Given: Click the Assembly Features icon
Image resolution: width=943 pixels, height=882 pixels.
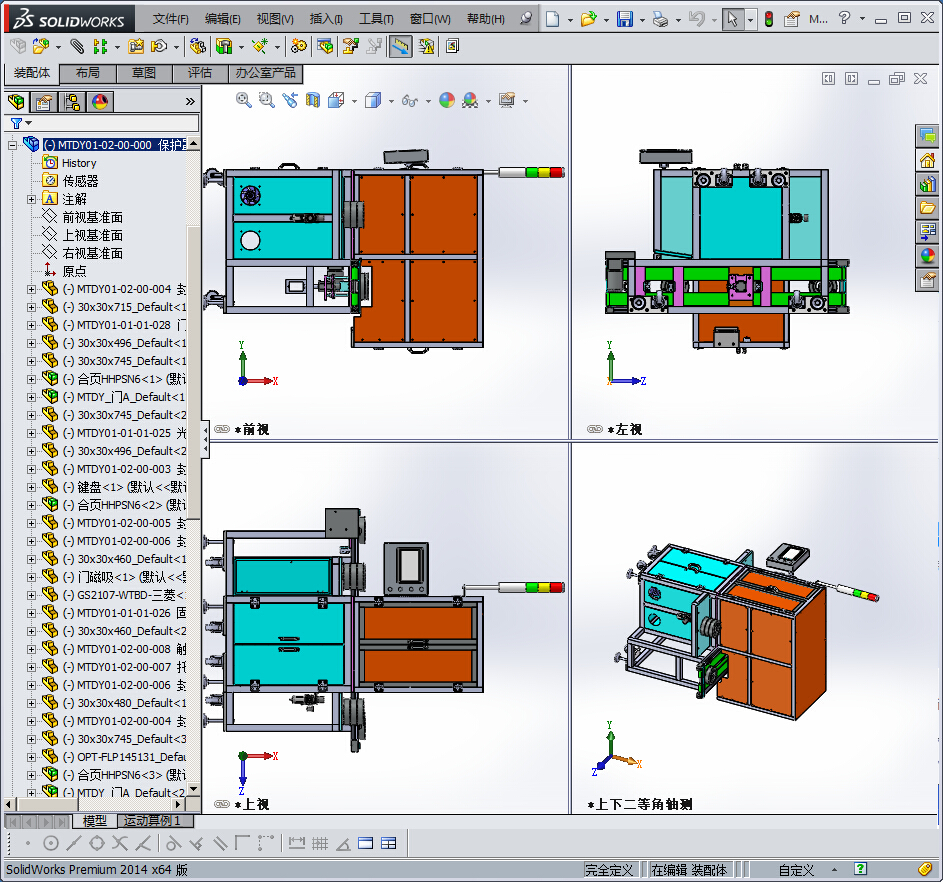Looking at the screenshot, I should tap(224, 46).
